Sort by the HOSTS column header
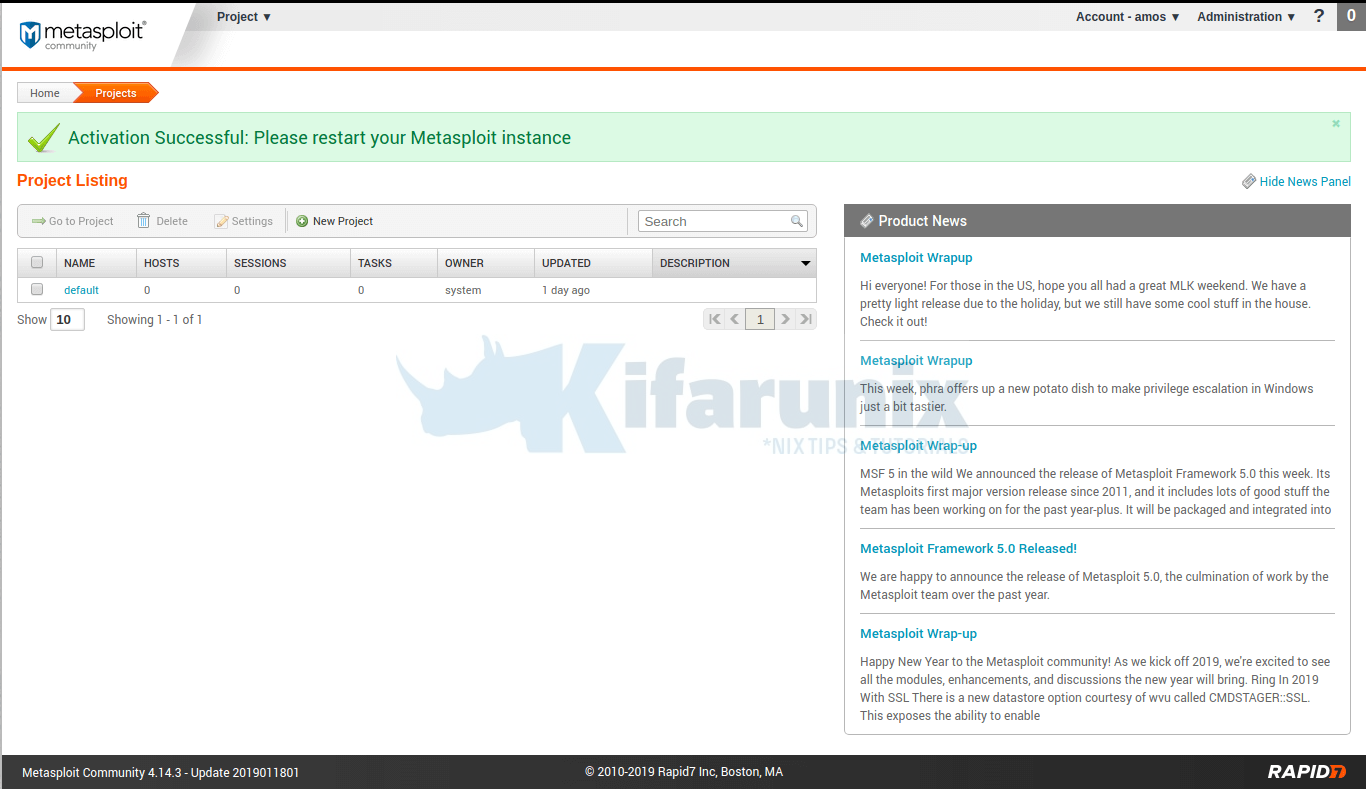 181,263
